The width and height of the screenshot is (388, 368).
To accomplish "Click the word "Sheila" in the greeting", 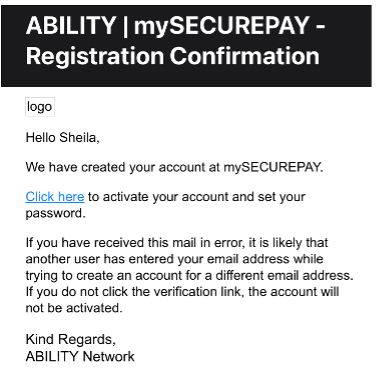I will coord(78,137).
